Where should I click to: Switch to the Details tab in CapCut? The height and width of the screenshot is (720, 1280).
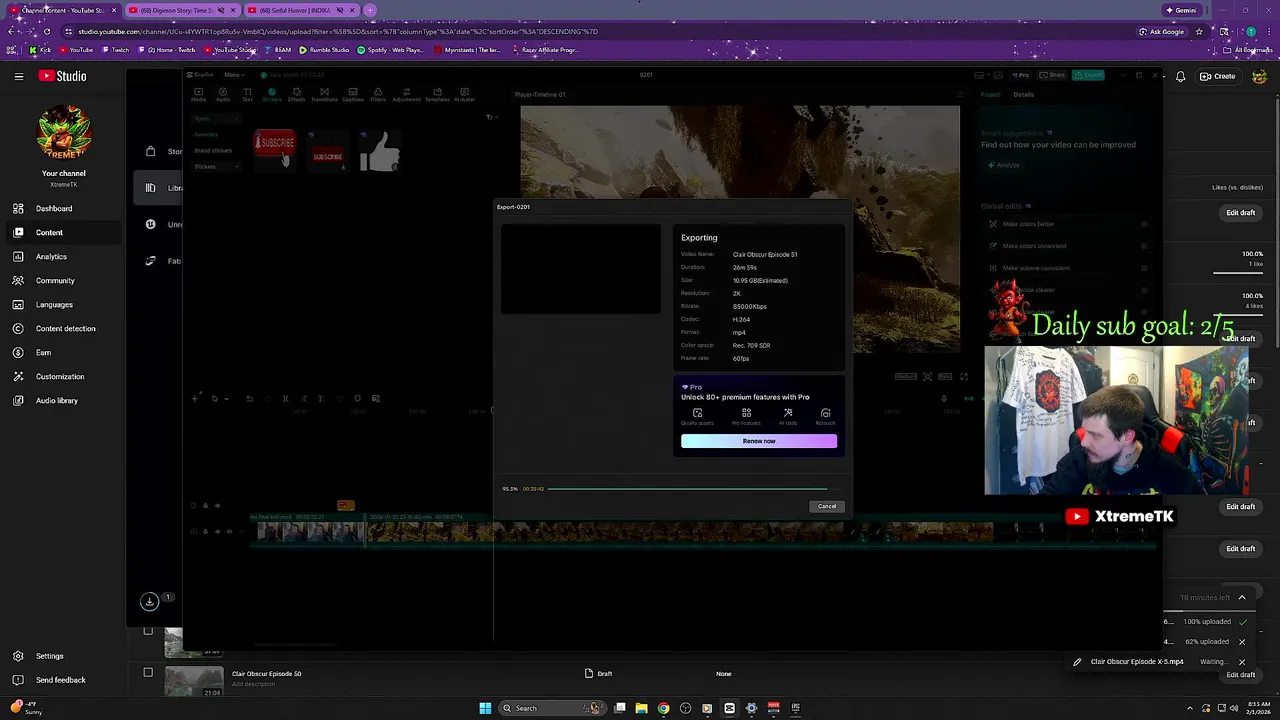point(1023,95)
